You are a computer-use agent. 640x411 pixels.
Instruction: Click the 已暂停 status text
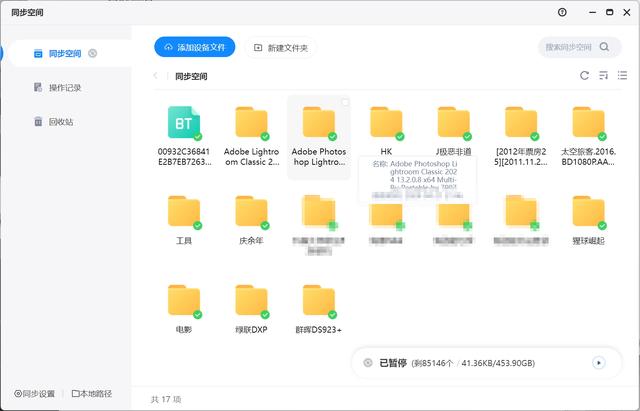coord(393,363)
